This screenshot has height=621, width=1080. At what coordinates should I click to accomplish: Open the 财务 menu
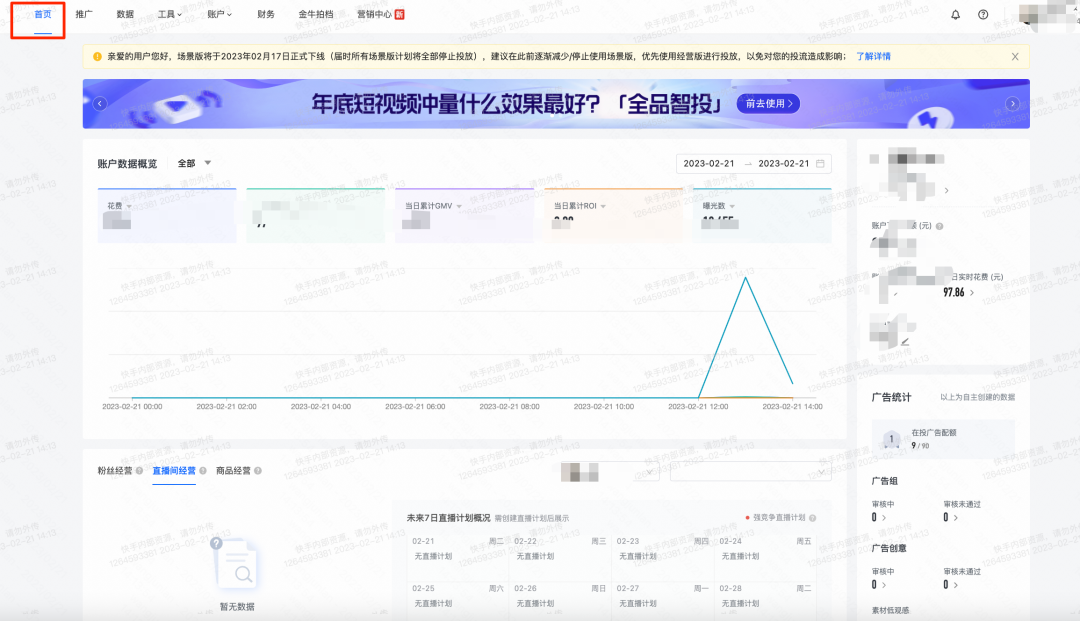click(x=266, y=14)
